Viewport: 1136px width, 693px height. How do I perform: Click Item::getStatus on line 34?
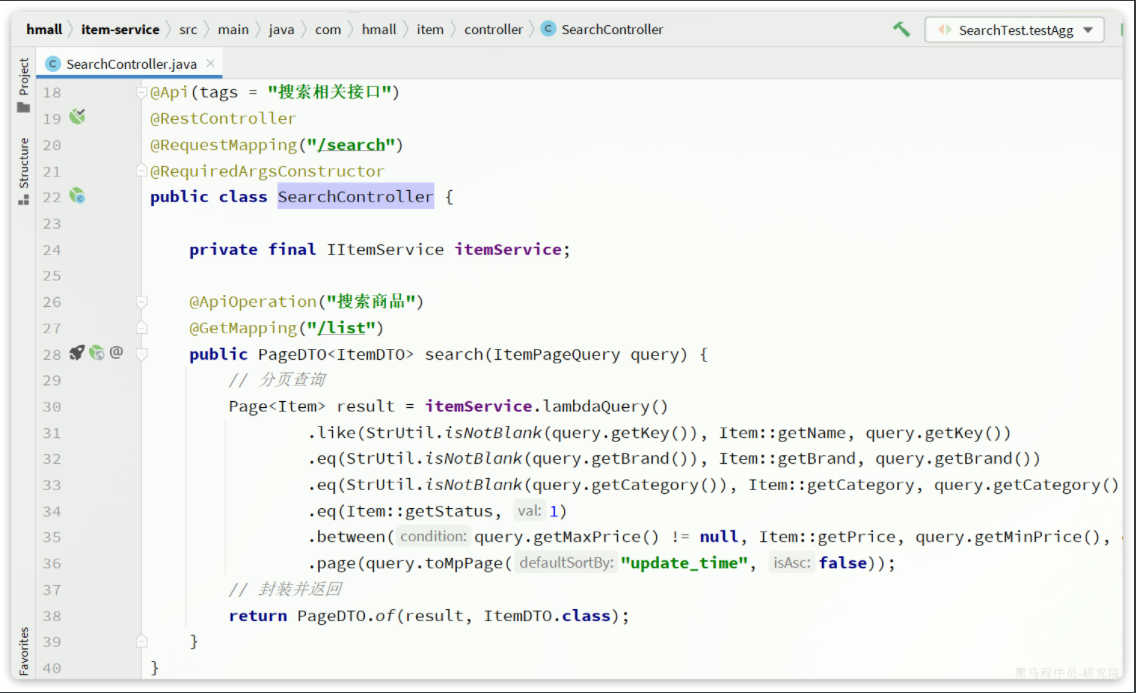419,511
